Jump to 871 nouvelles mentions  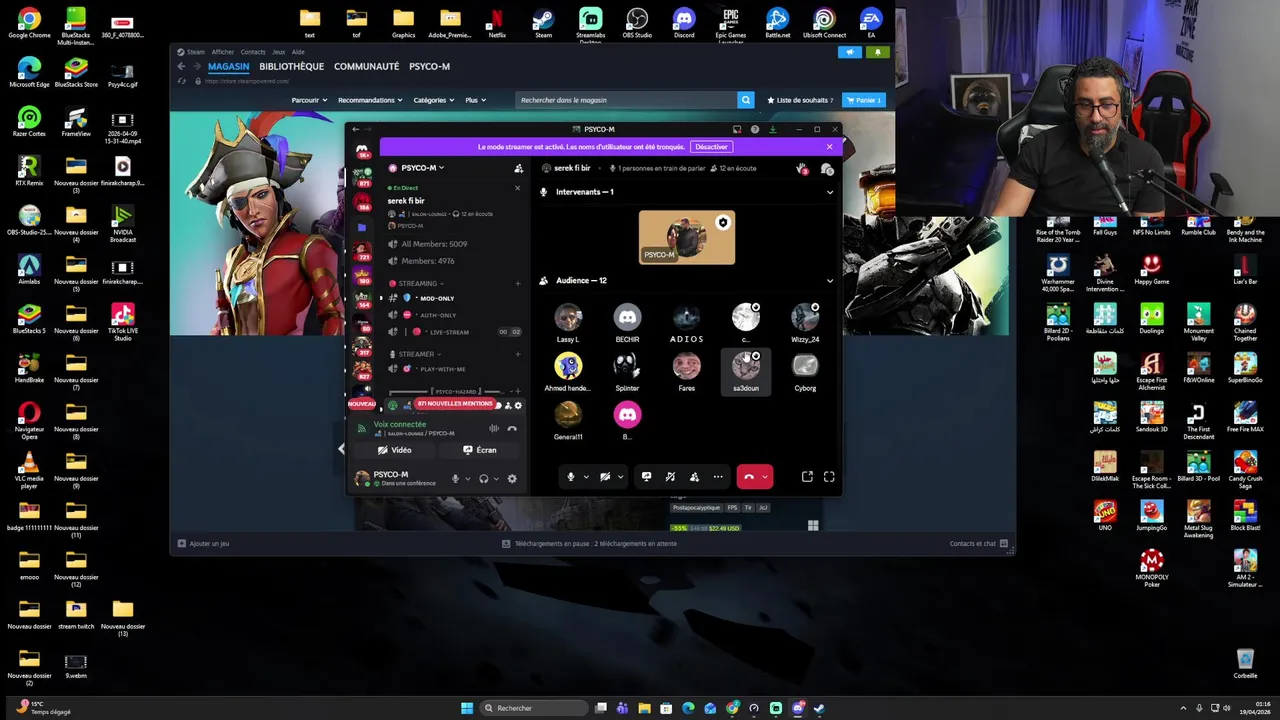(x=454, y=404)
